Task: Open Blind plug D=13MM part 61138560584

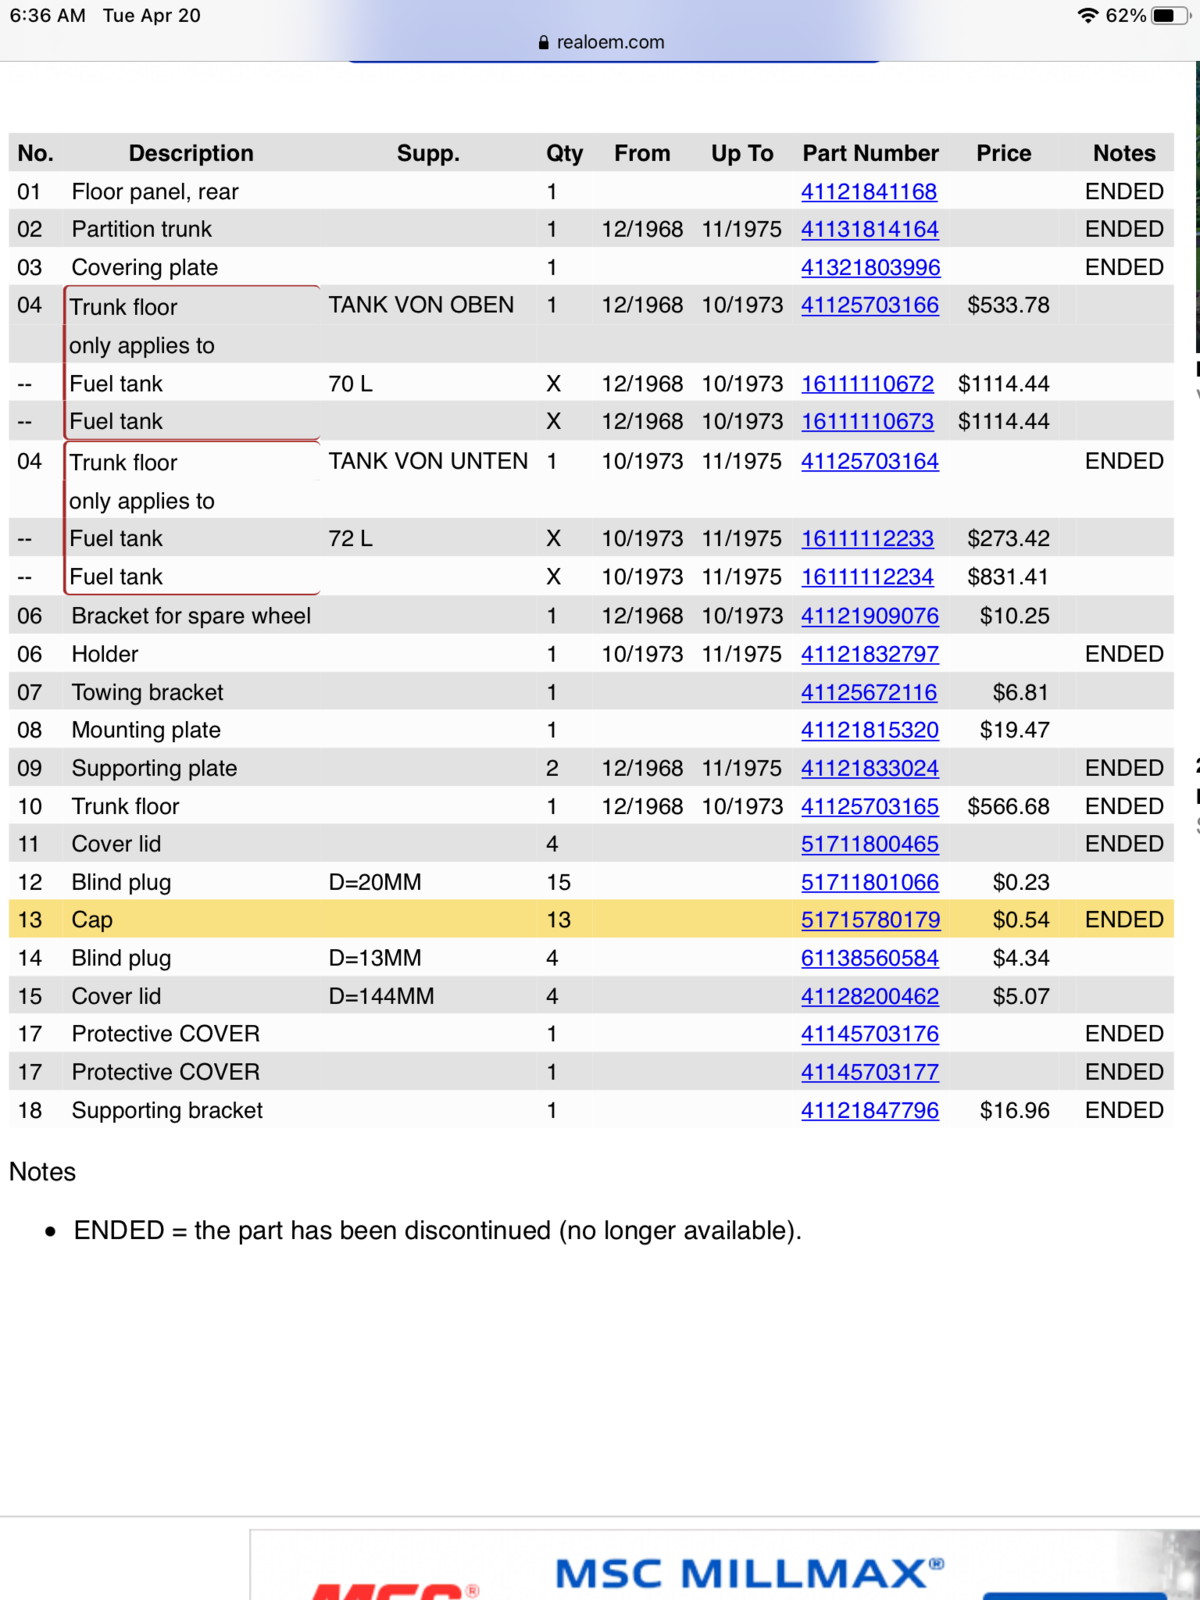Action: click(870, 958)
